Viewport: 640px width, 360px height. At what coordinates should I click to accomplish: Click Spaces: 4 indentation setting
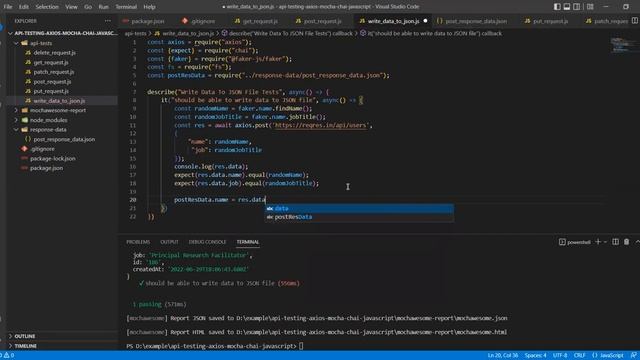click(x=535, y=356)
